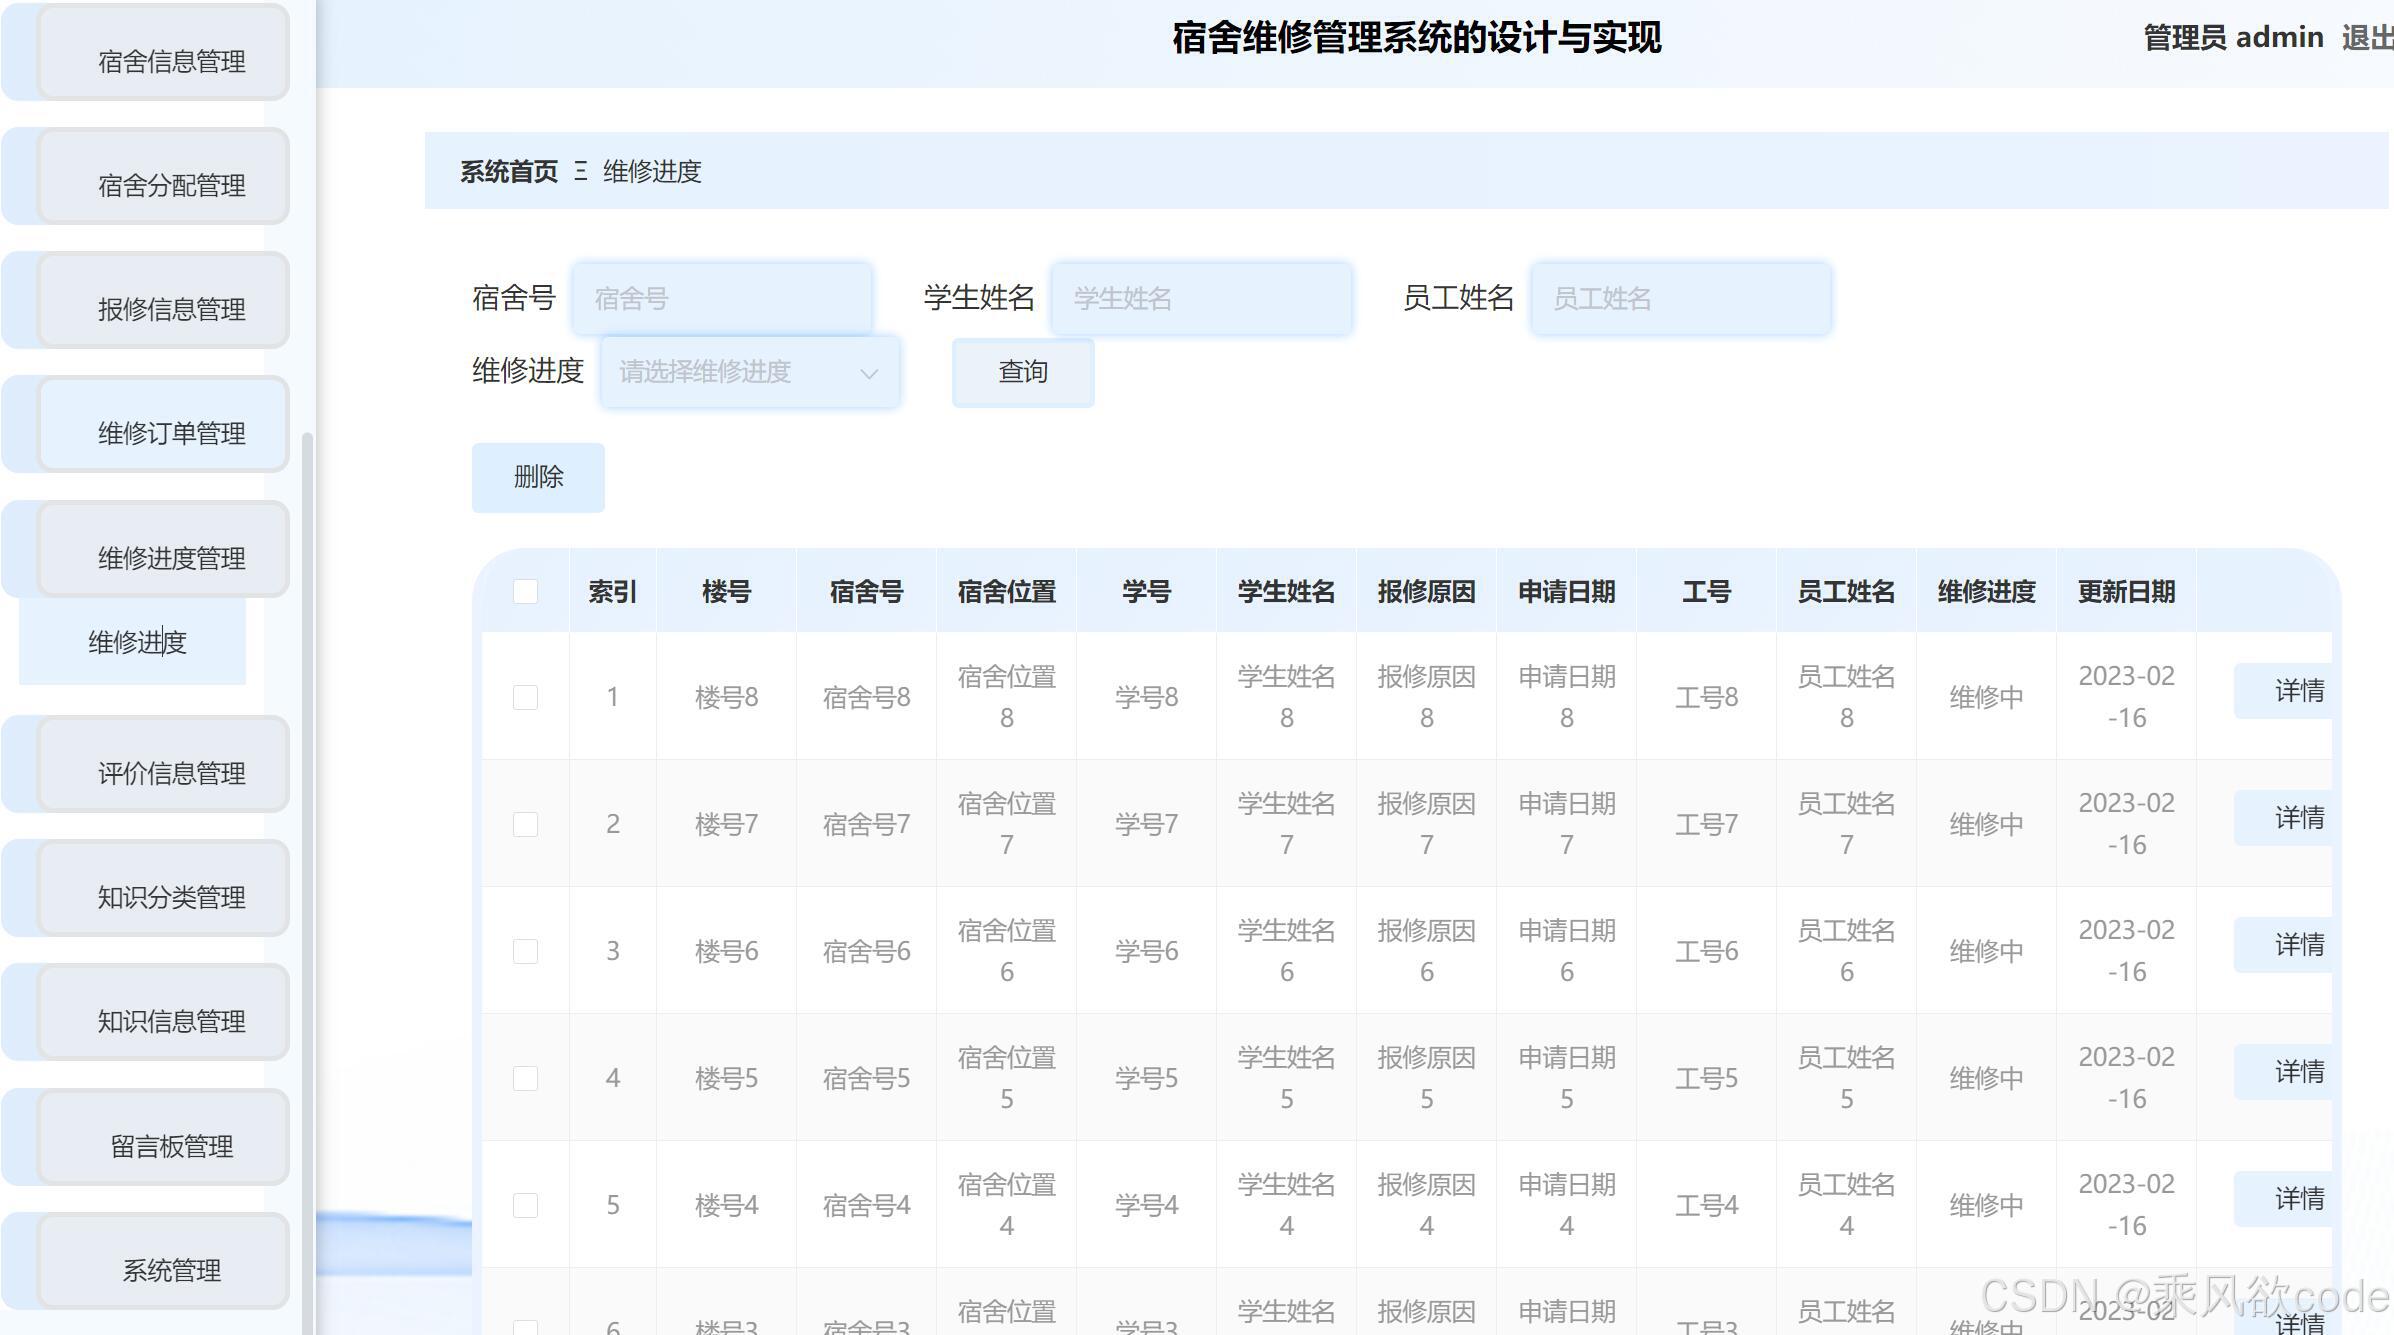This screenshot has width=2394, height=1335.
Task: Open 评价信息管理 in the sidebar
Action: (160, 772)
